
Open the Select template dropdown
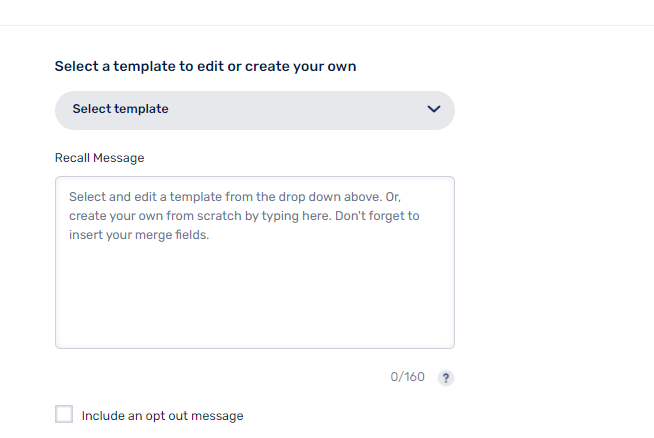click(x=254, y=110)
